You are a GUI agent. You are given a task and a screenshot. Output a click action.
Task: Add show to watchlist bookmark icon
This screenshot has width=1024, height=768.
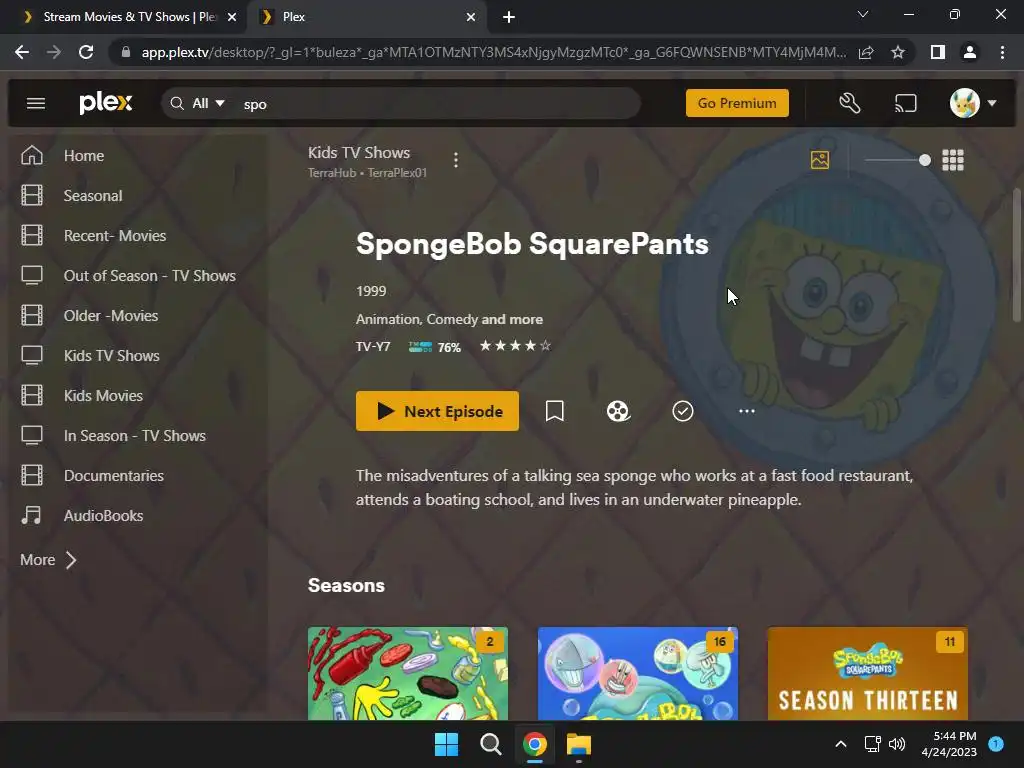pyautogui.click(x=554, y=411)
